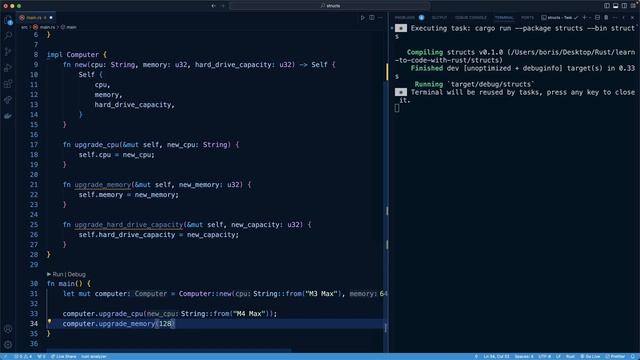Open the Extensions view
The height and width of the screenshot is (360, 640).
click(8, 84)
